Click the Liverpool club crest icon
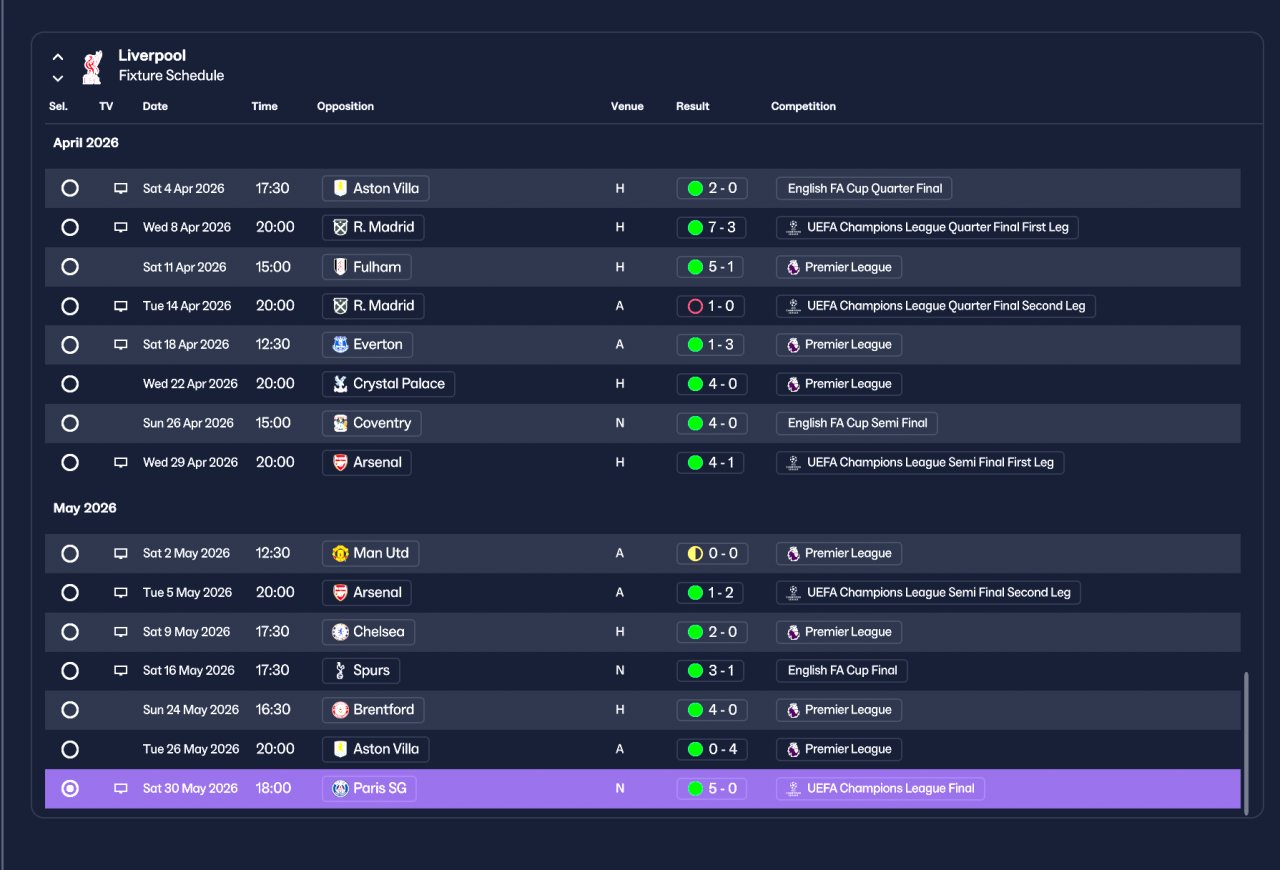1280x870 pixels. click(92, 66)
